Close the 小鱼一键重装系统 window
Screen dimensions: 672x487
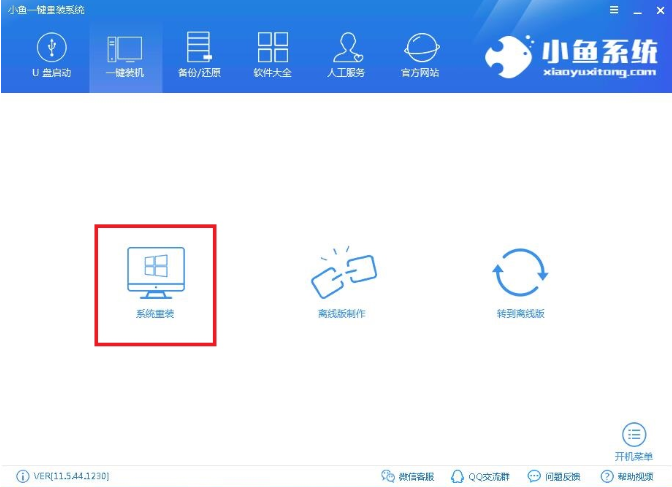click(658, 9)
